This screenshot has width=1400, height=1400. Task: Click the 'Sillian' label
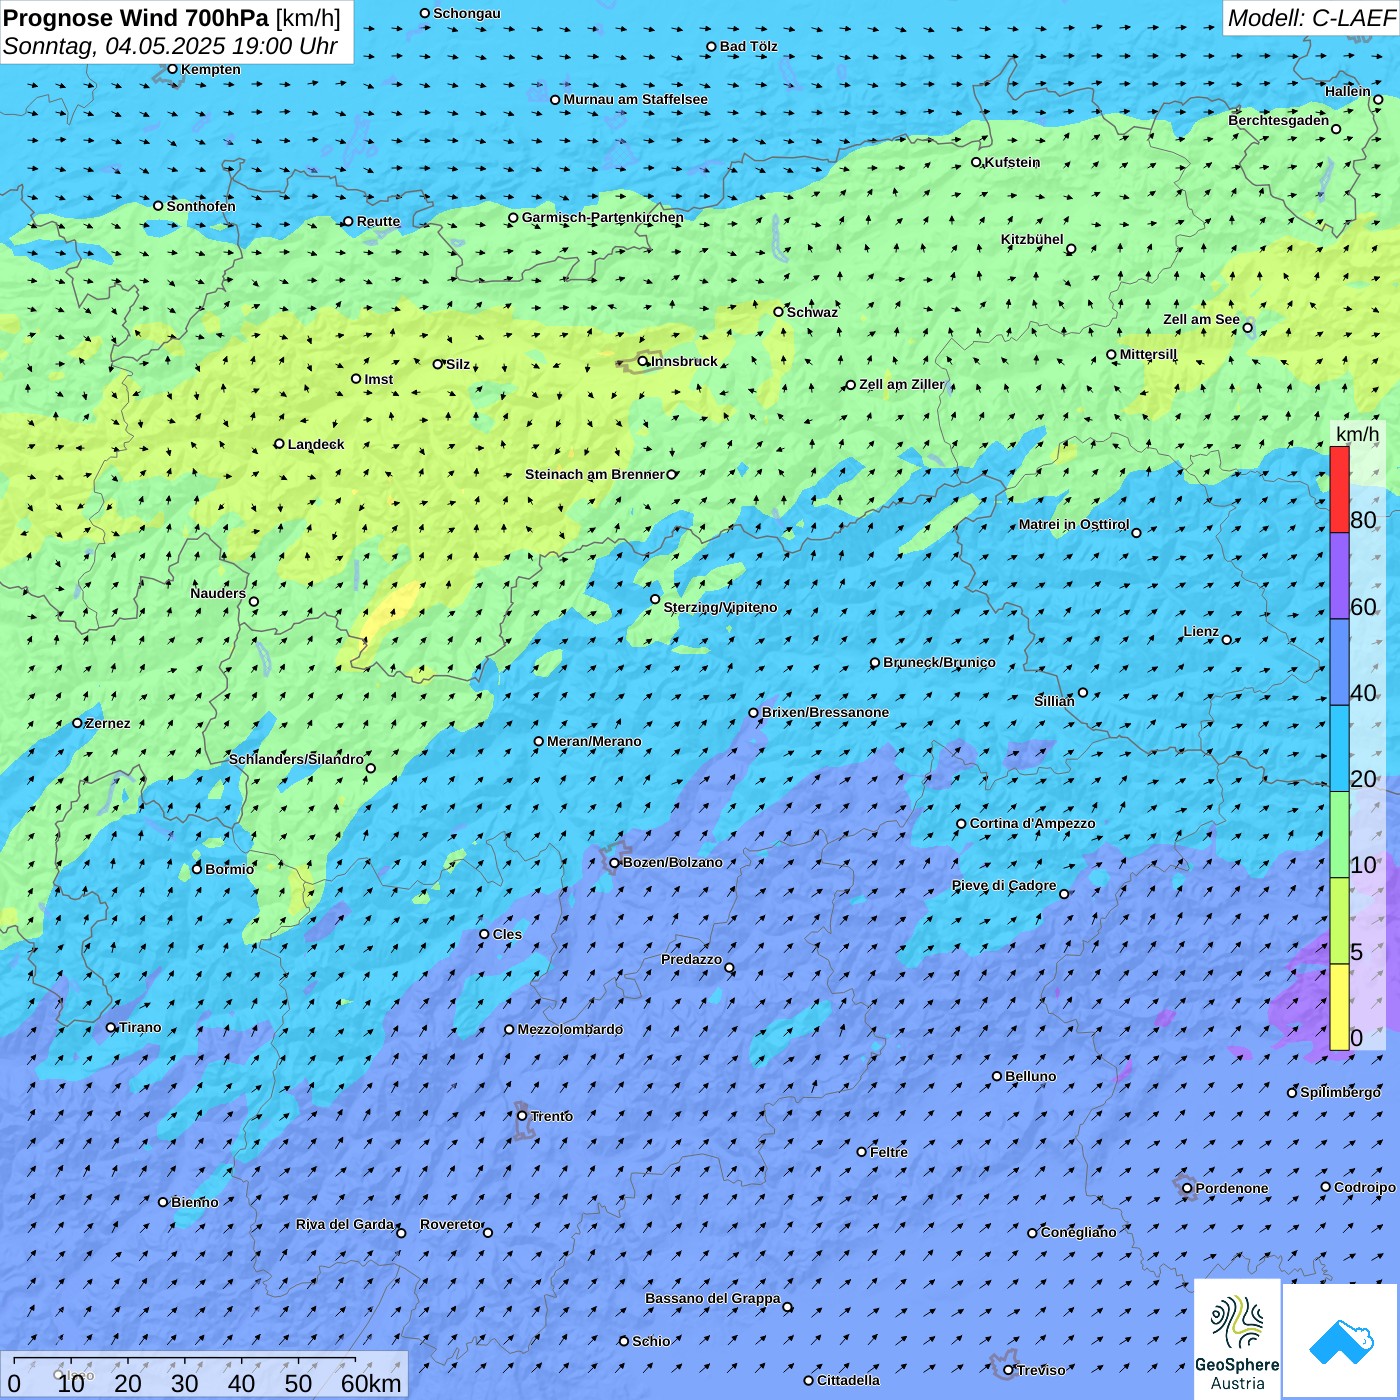coord(1054,701)
